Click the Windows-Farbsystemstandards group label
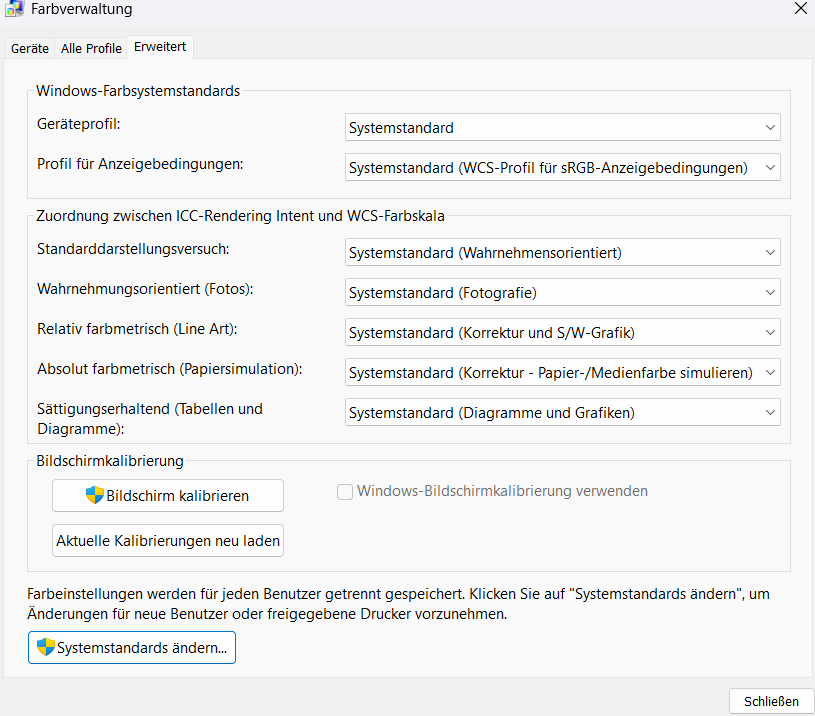The width and height of the screenshot is (815, 716). point(138,91)
